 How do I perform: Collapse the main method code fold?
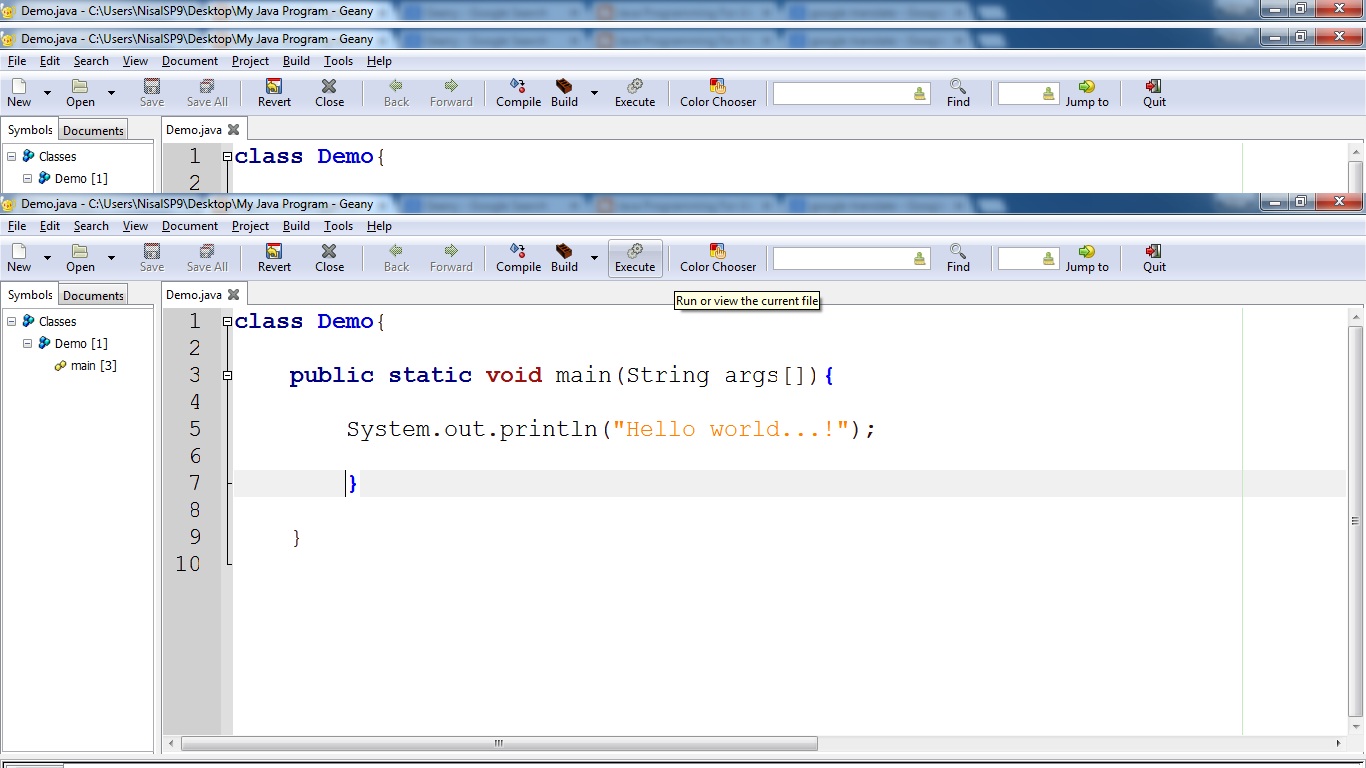pyautogui.click(x=228, y=375)
